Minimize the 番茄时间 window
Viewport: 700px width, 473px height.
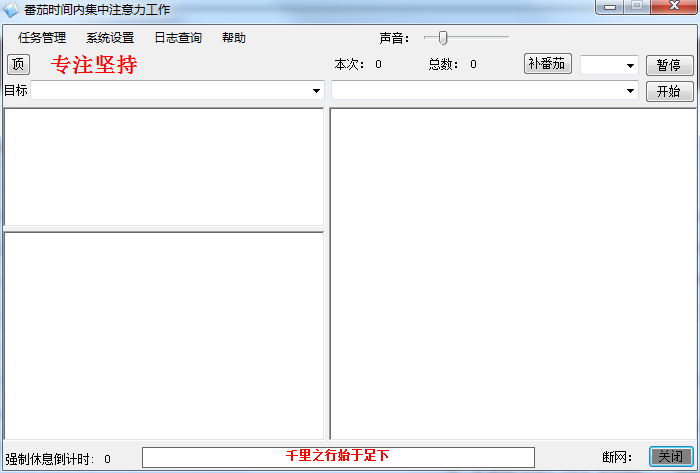click(x=610, y=7)
